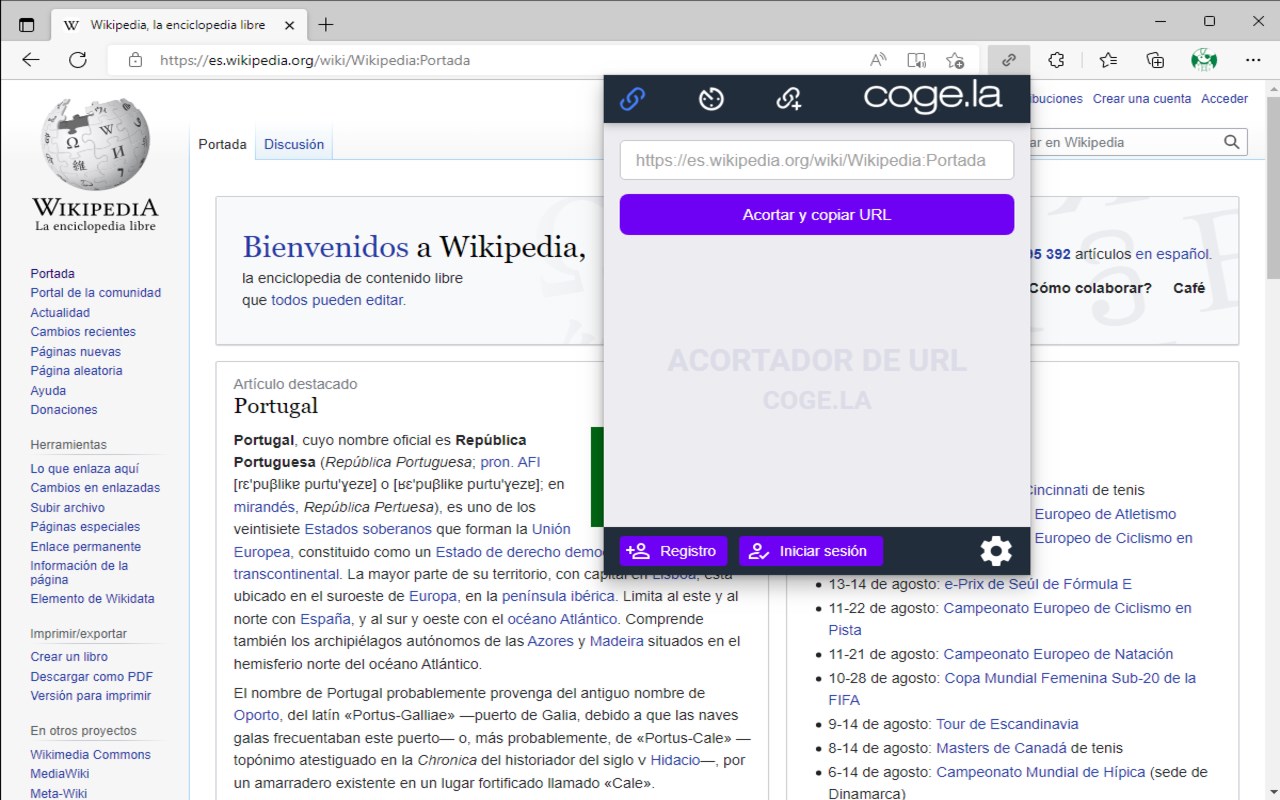Open Versión para imprimir link
This screenshot has width=1280, height=800.
pos(91,696)
